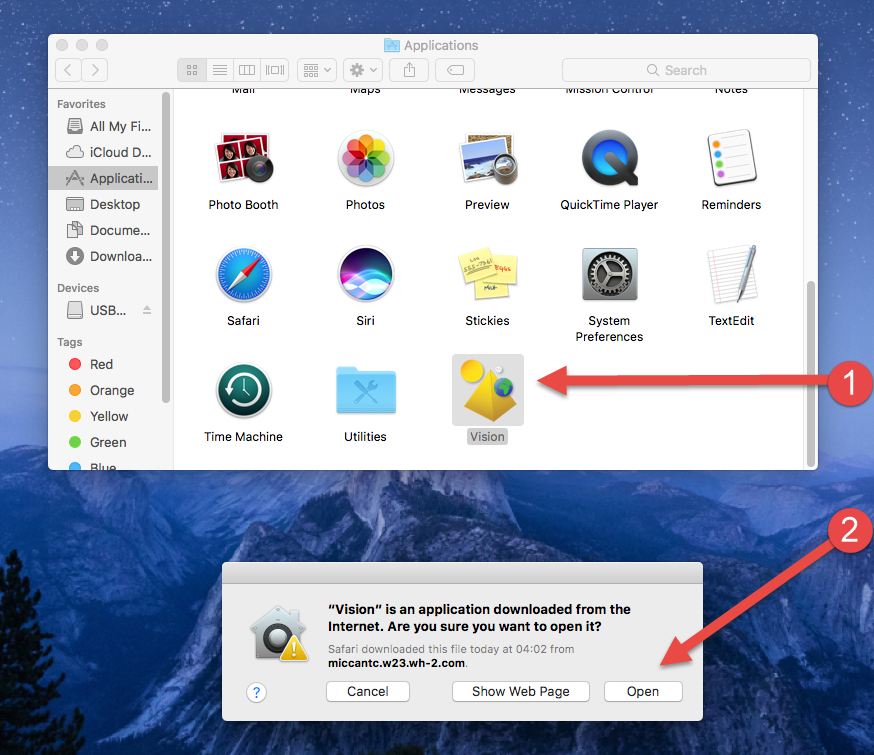
Task: Click the Share toolbar button
Action: [409, 70]
